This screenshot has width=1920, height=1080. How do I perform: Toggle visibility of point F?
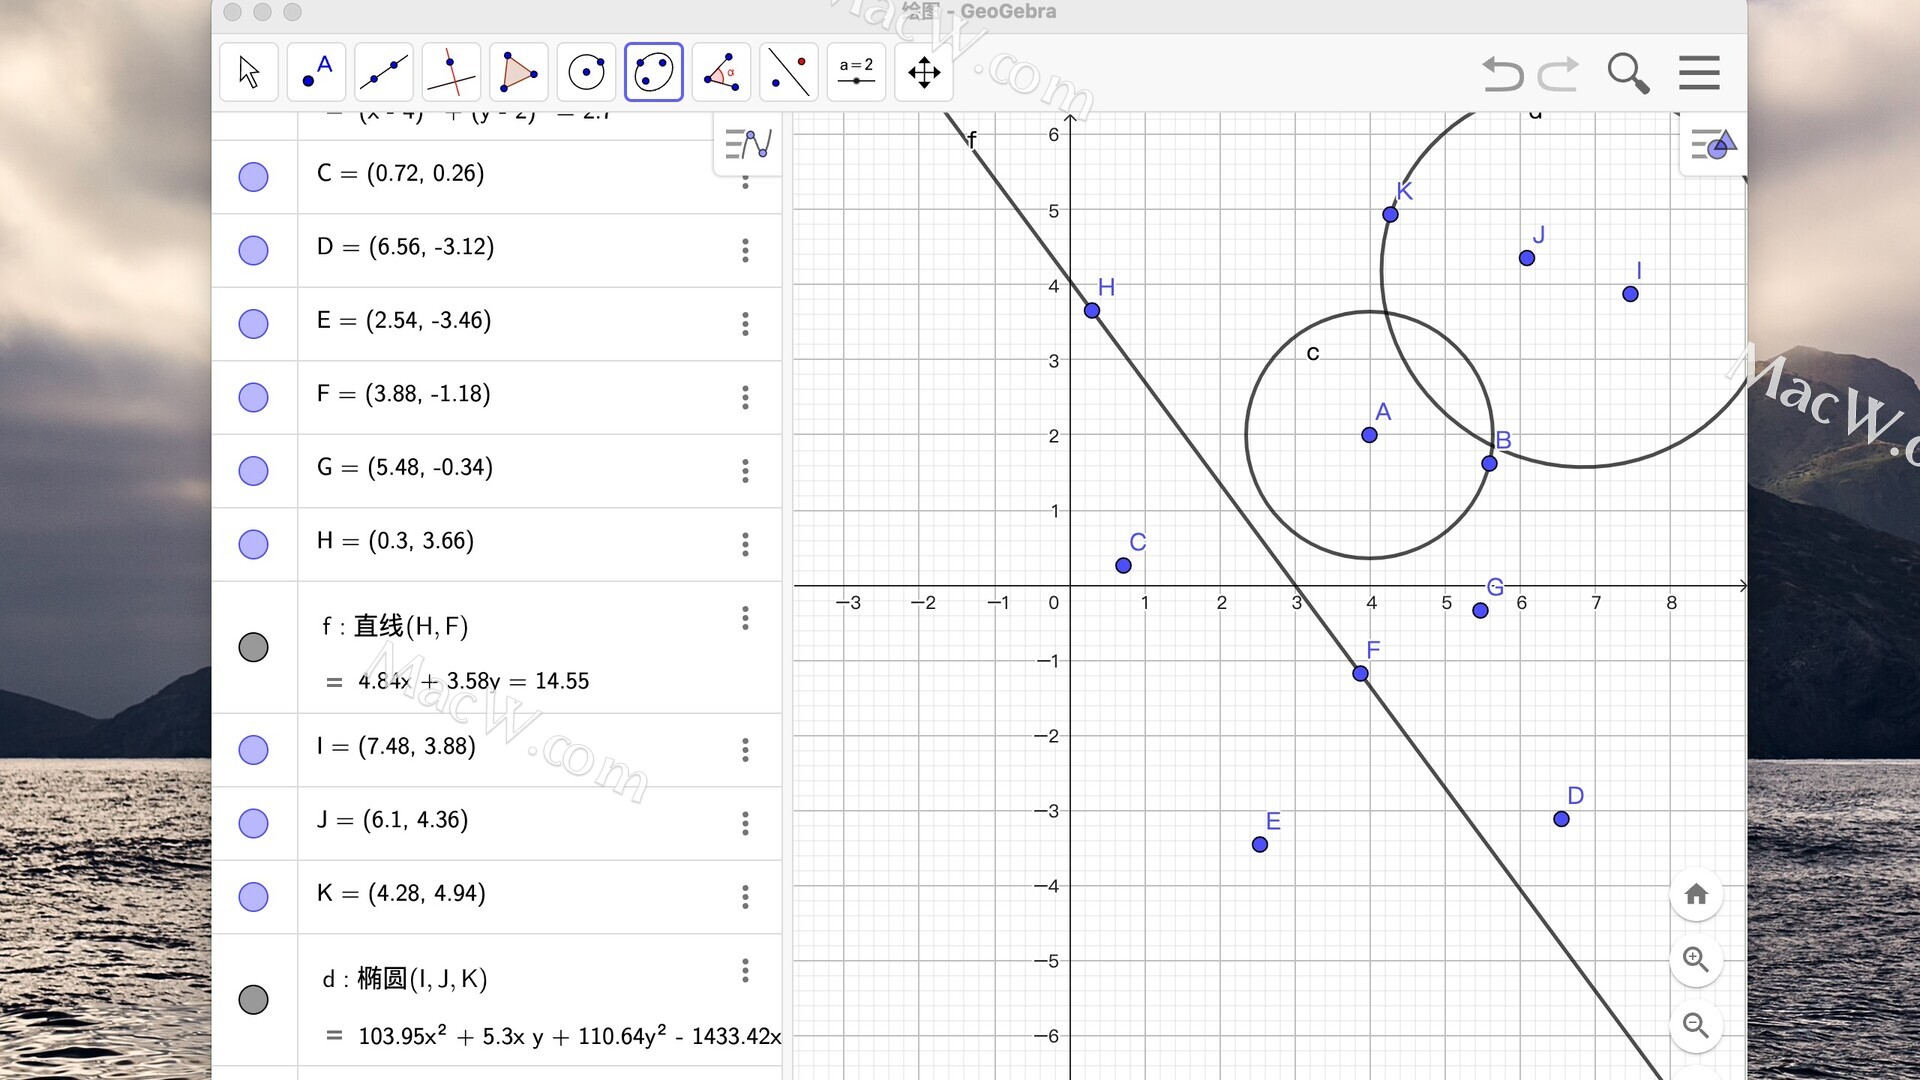pos(254,397)
